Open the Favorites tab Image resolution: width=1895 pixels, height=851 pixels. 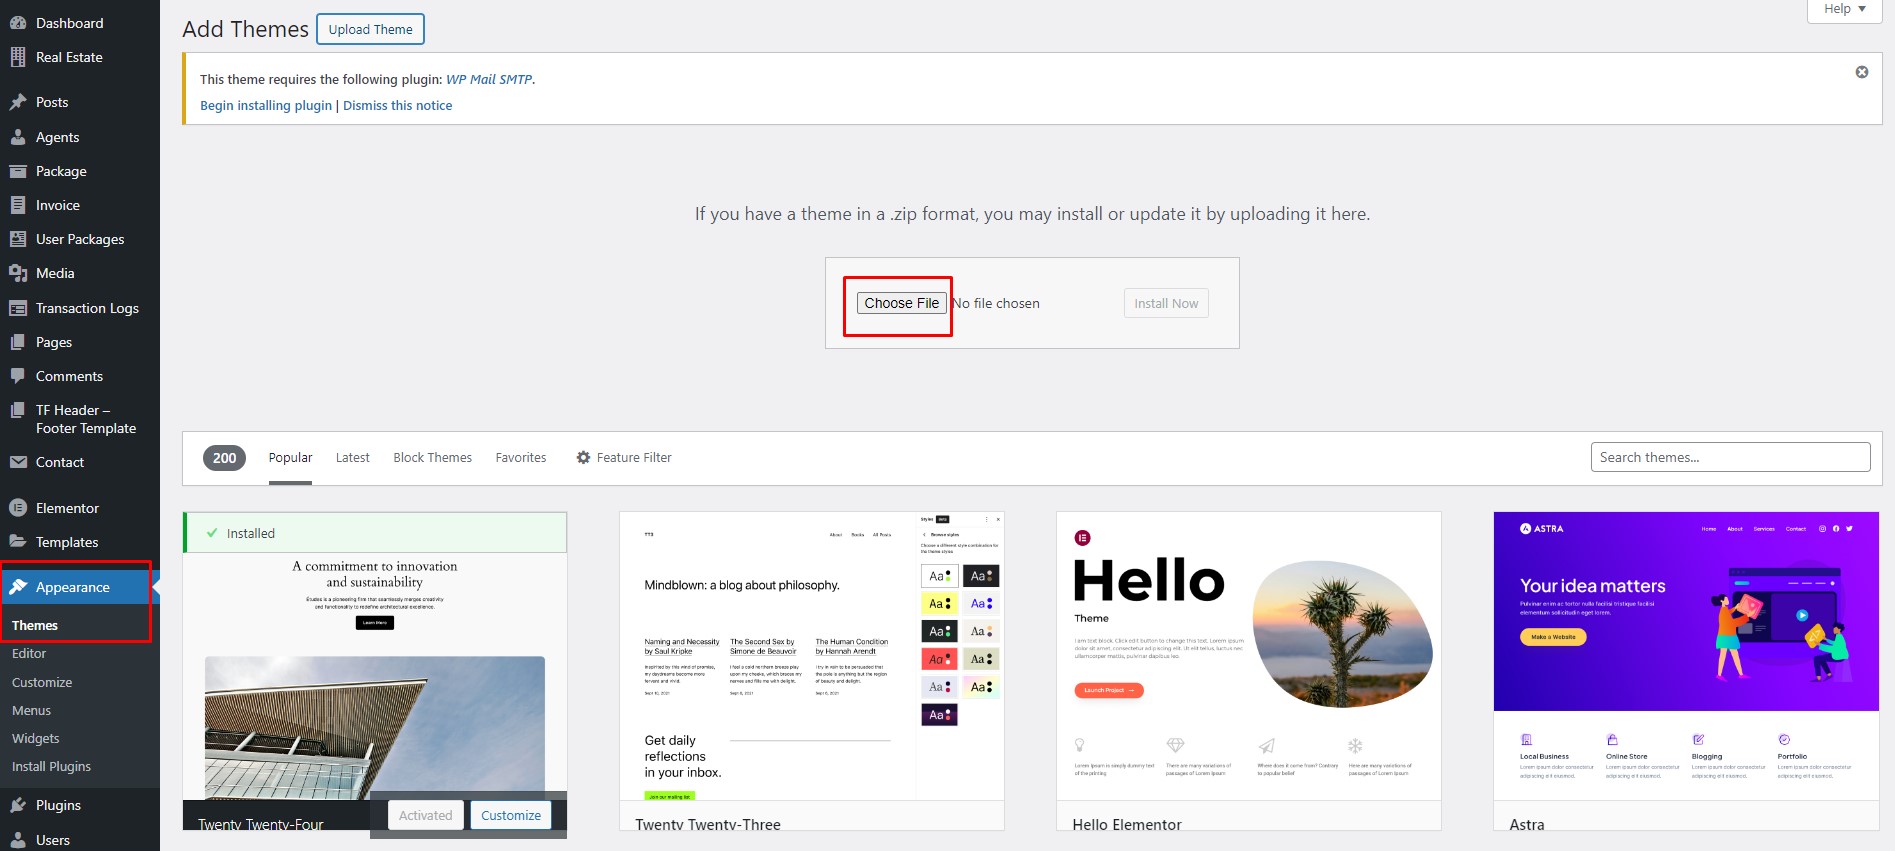[x=521, y=457]
